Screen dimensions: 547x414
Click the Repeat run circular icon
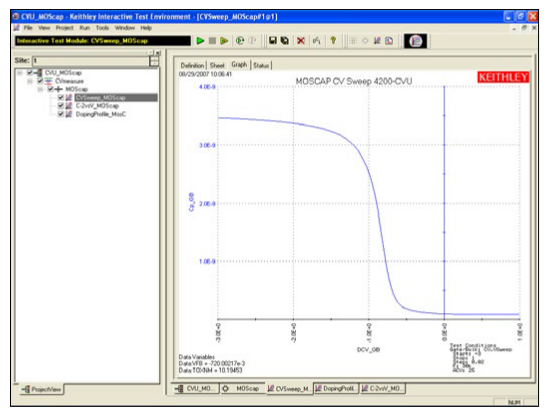(x=240, y=41)
